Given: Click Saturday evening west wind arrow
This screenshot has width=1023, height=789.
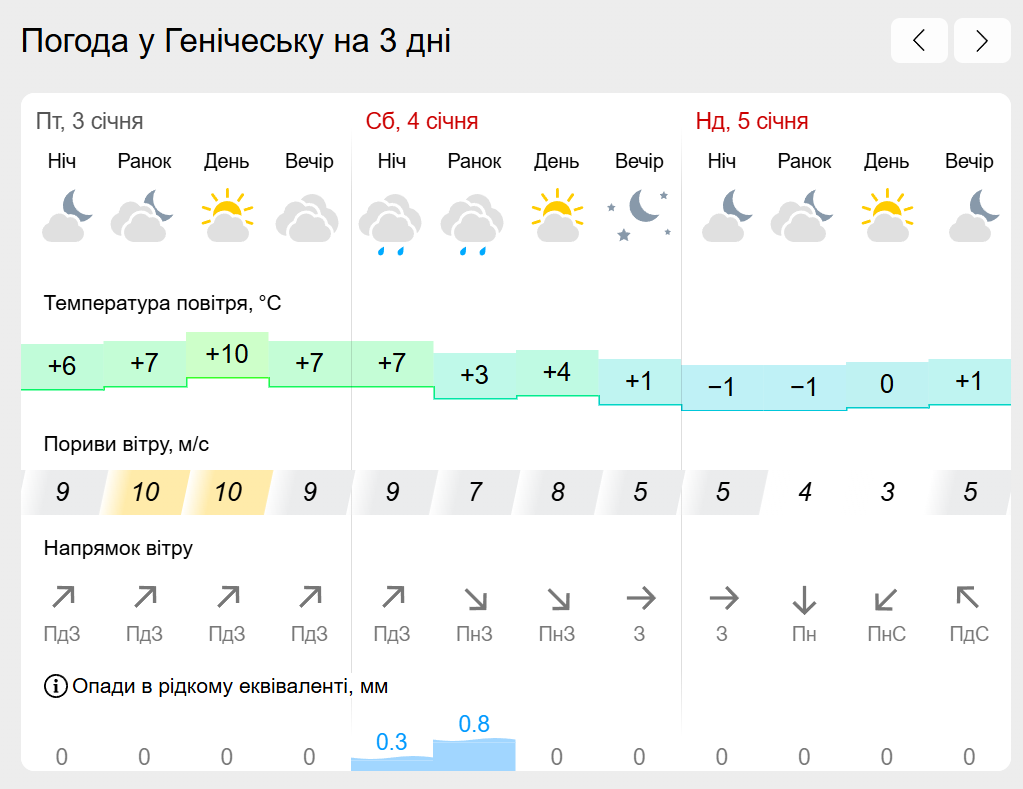Looking at the screenshot, I should (641, 598).
